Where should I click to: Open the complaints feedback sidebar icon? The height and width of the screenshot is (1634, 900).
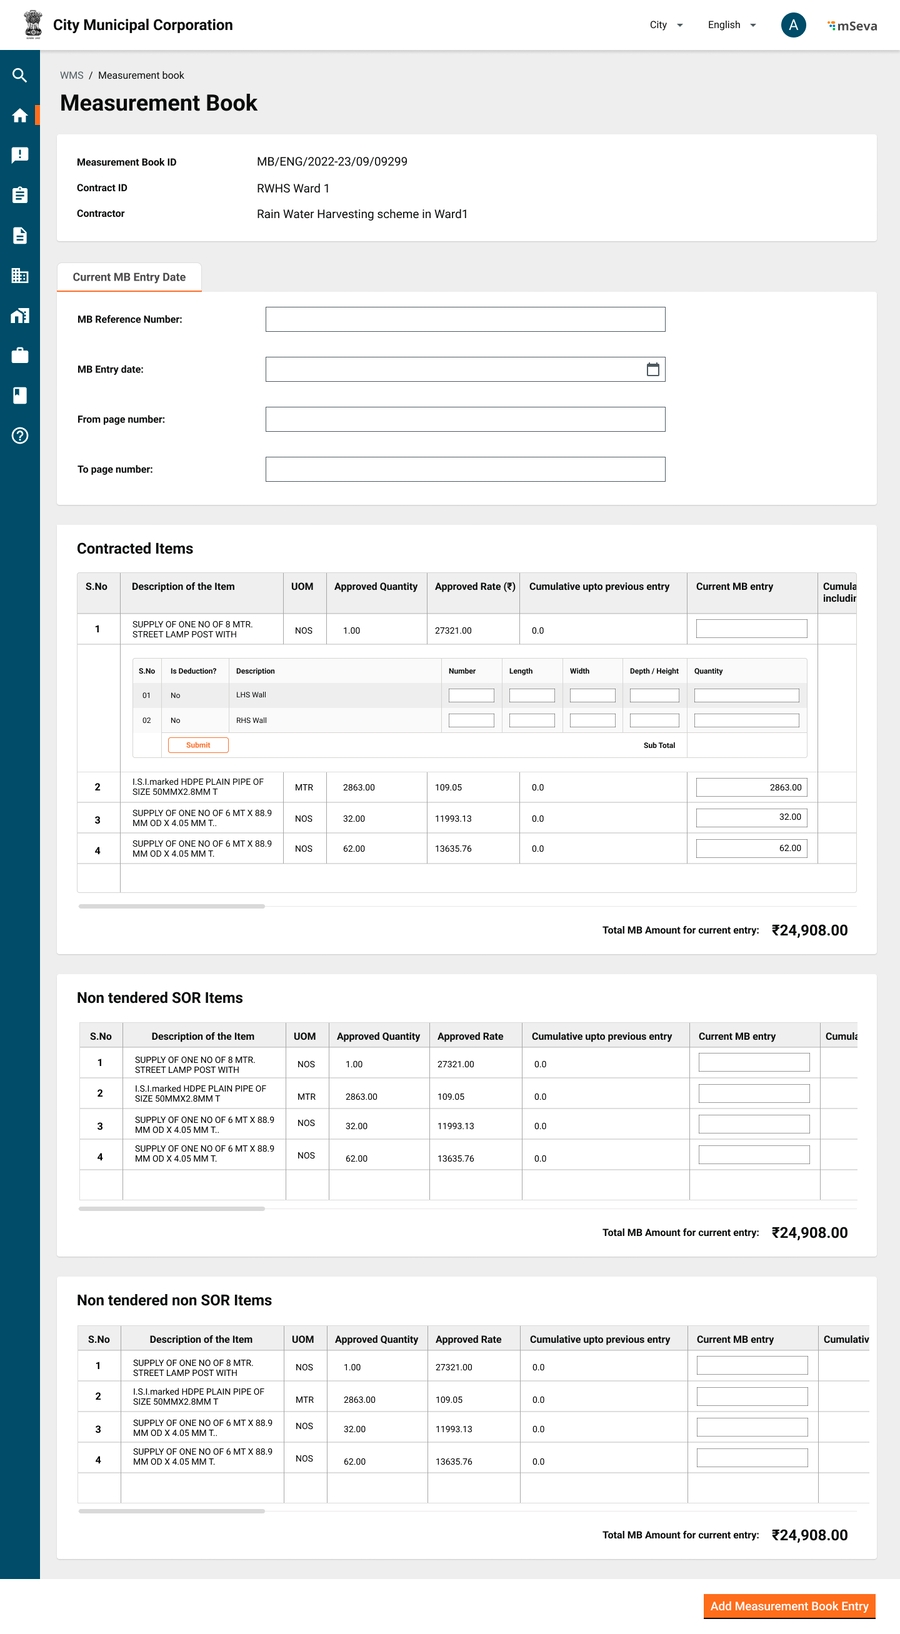coord(19,155)
